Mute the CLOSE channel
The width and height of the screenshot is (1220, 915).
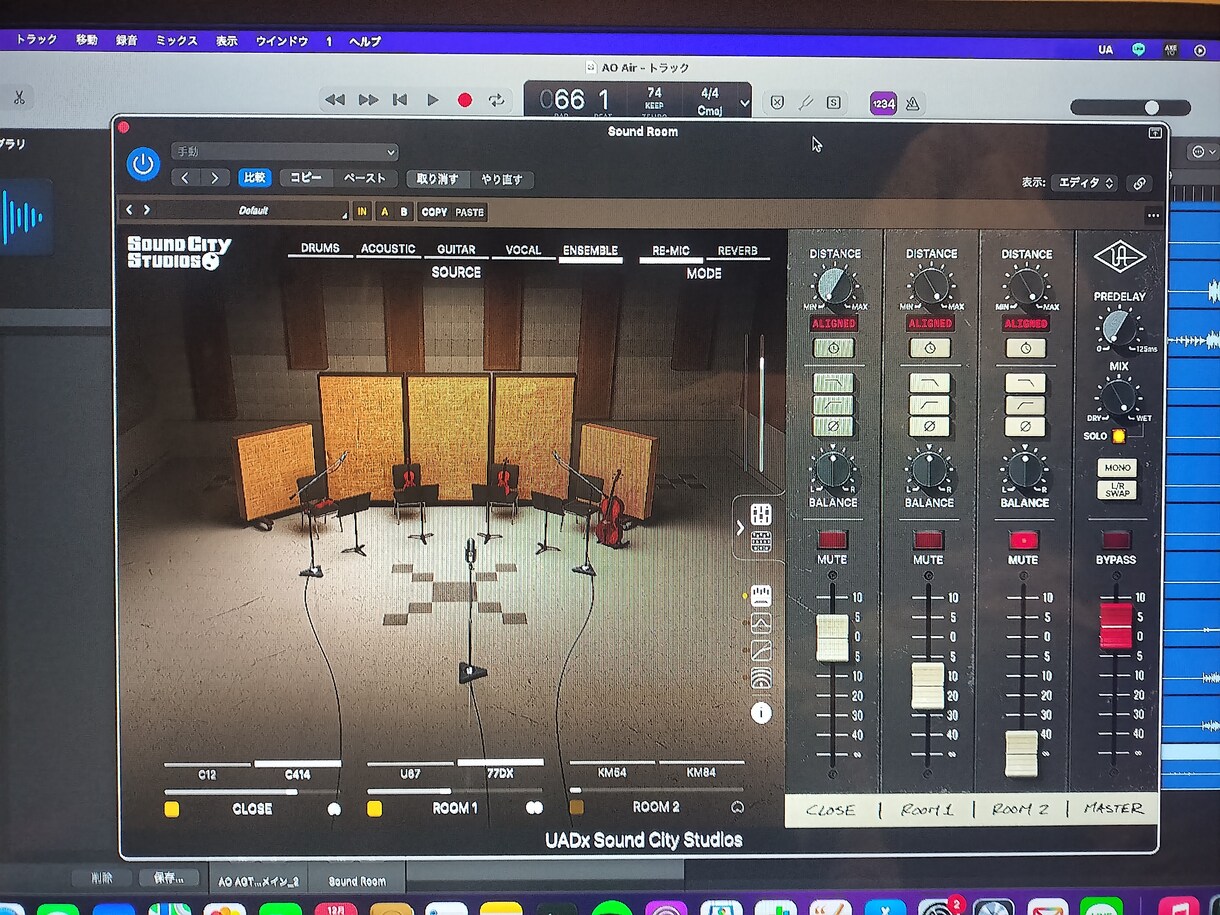coord(831,539)
